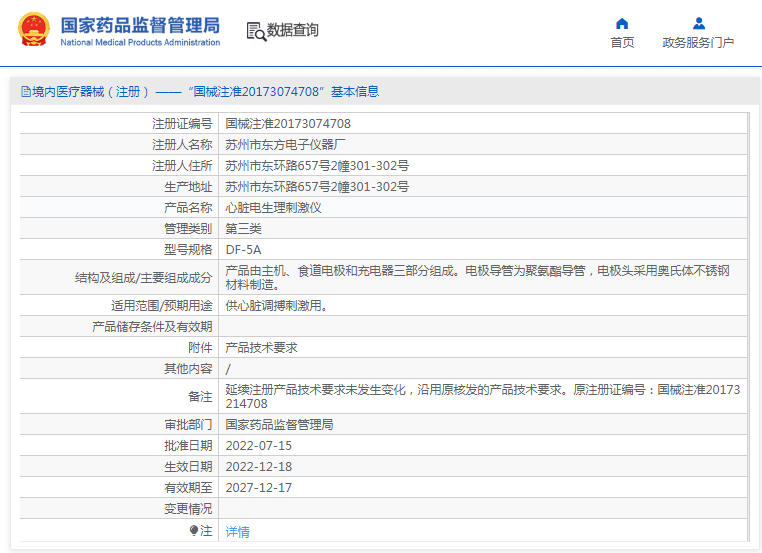
Task: Click the approval date 2022-07-15
Action: 258,446
